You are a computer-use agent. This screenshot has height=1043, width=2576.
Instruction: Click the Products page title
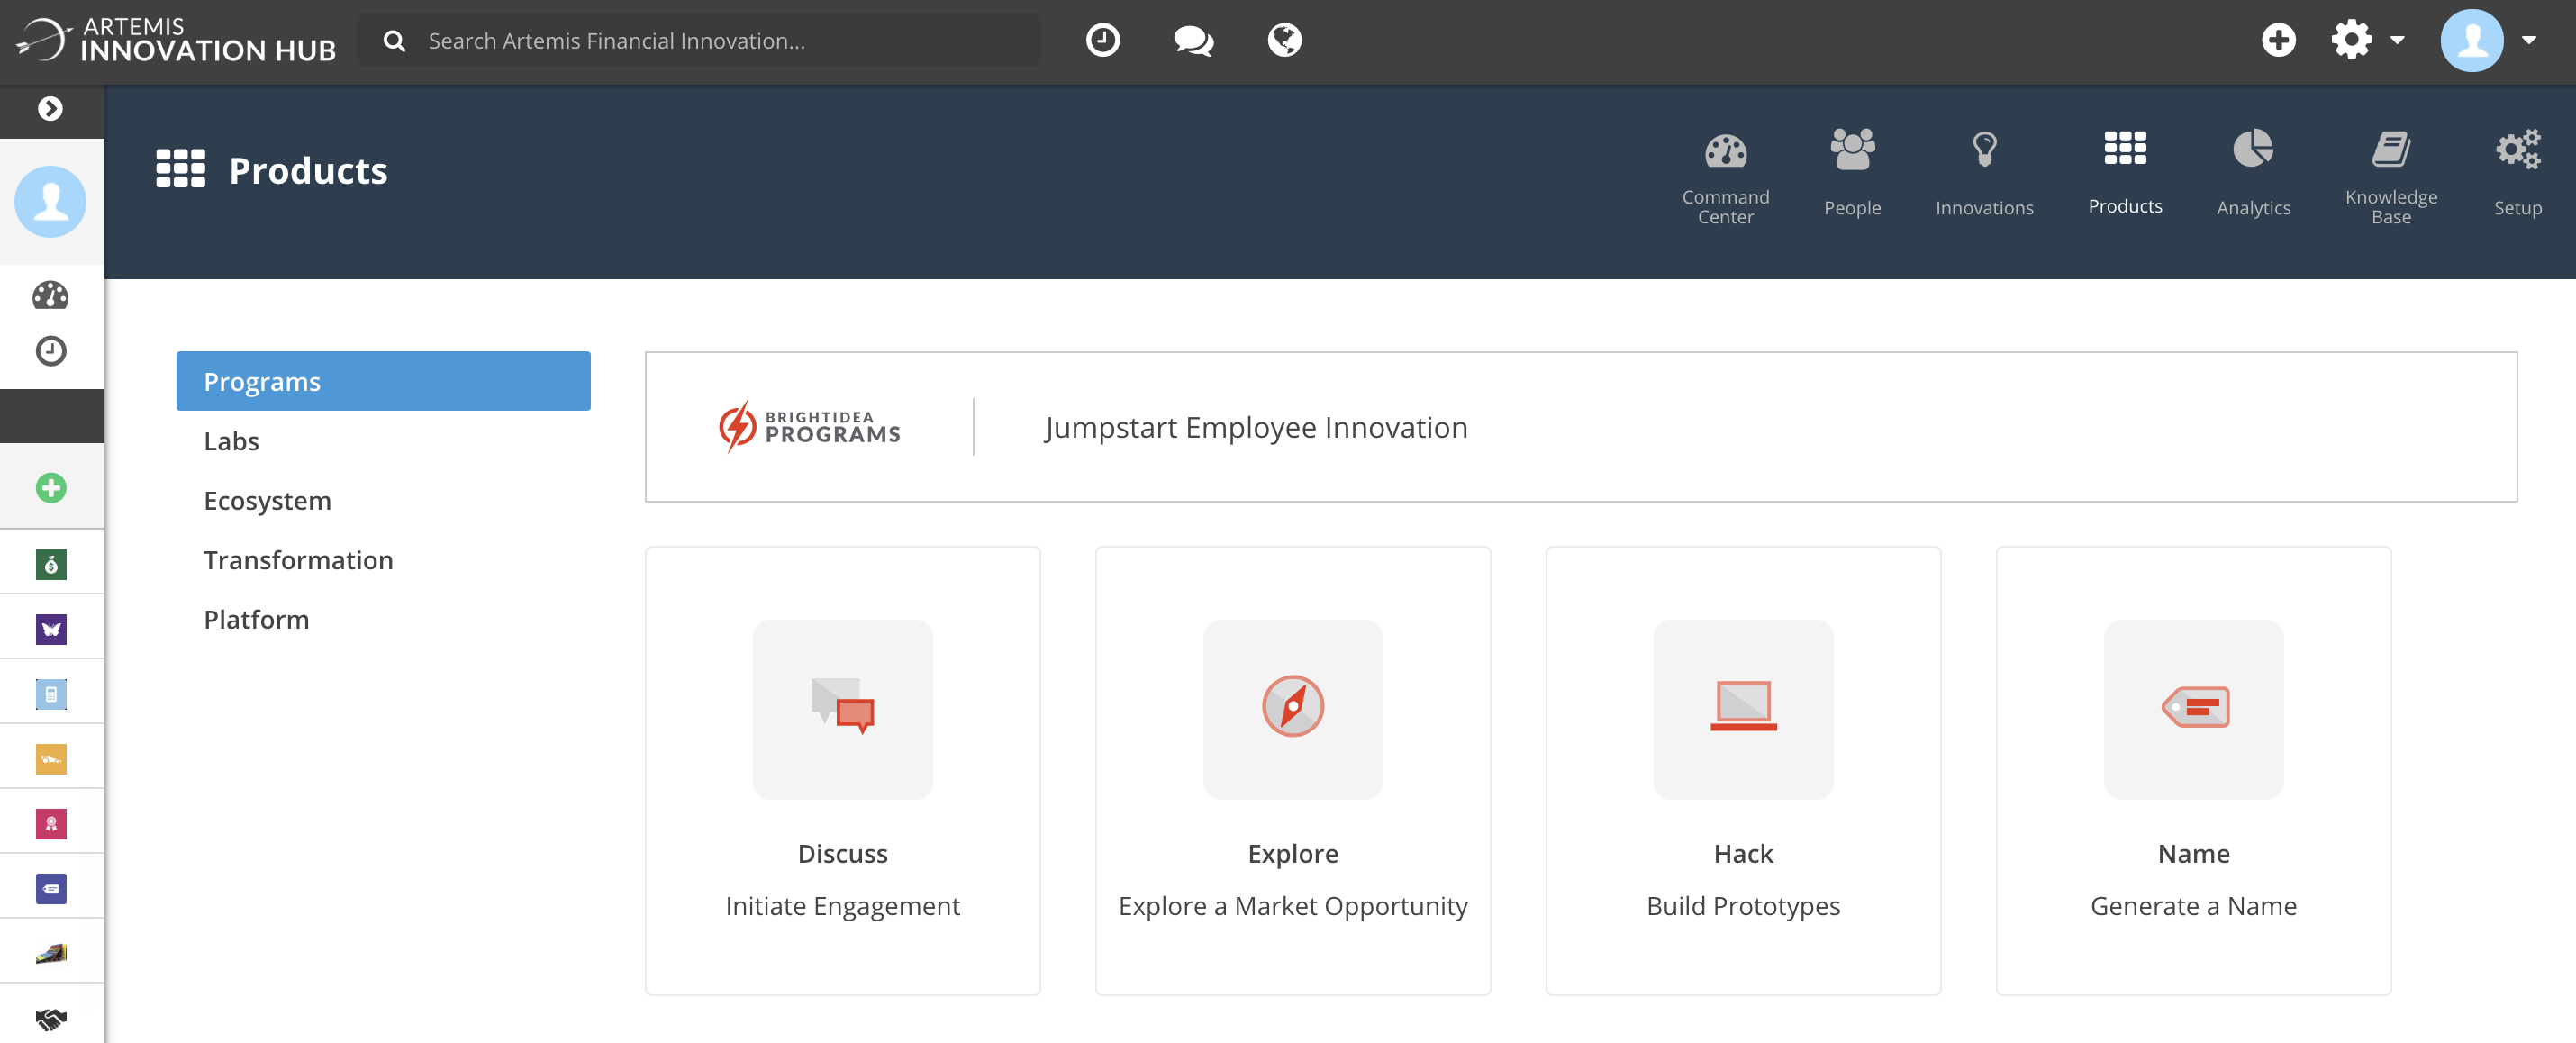click(x=308, y=170)
